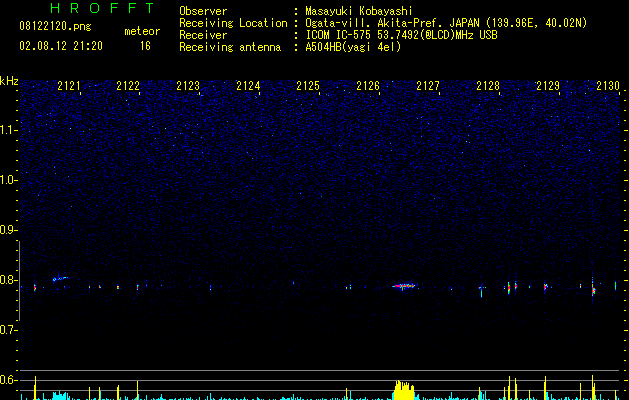Click observer name Masayuki Kobayashi
629x400 pixels.
pos(359,11)
